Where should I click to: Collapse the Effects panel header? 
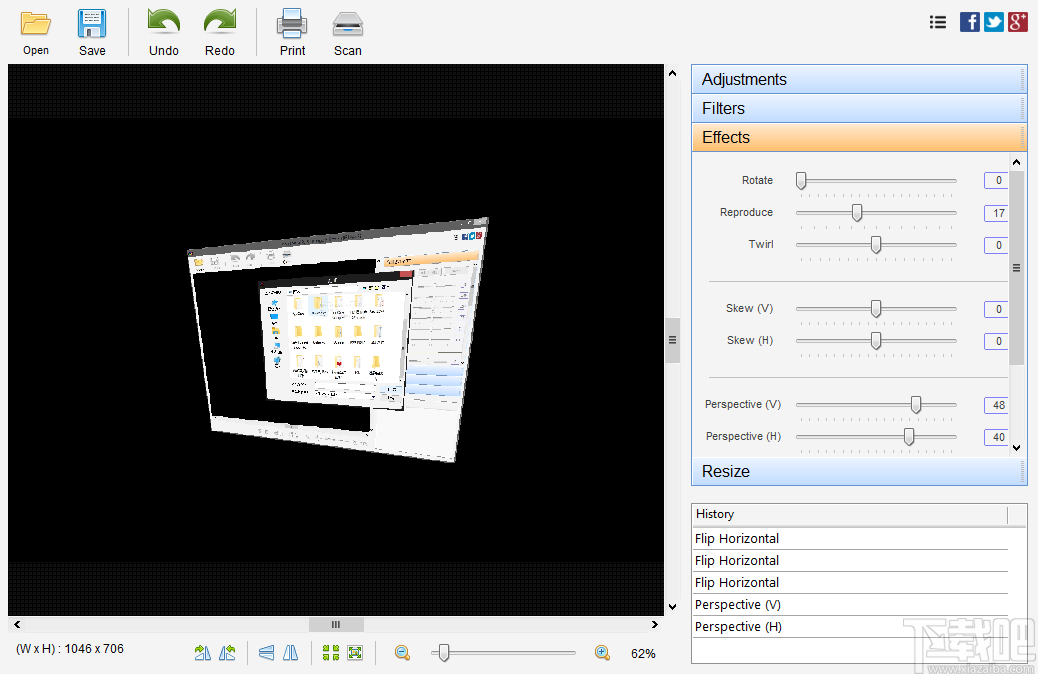click(x=859, y=138)
